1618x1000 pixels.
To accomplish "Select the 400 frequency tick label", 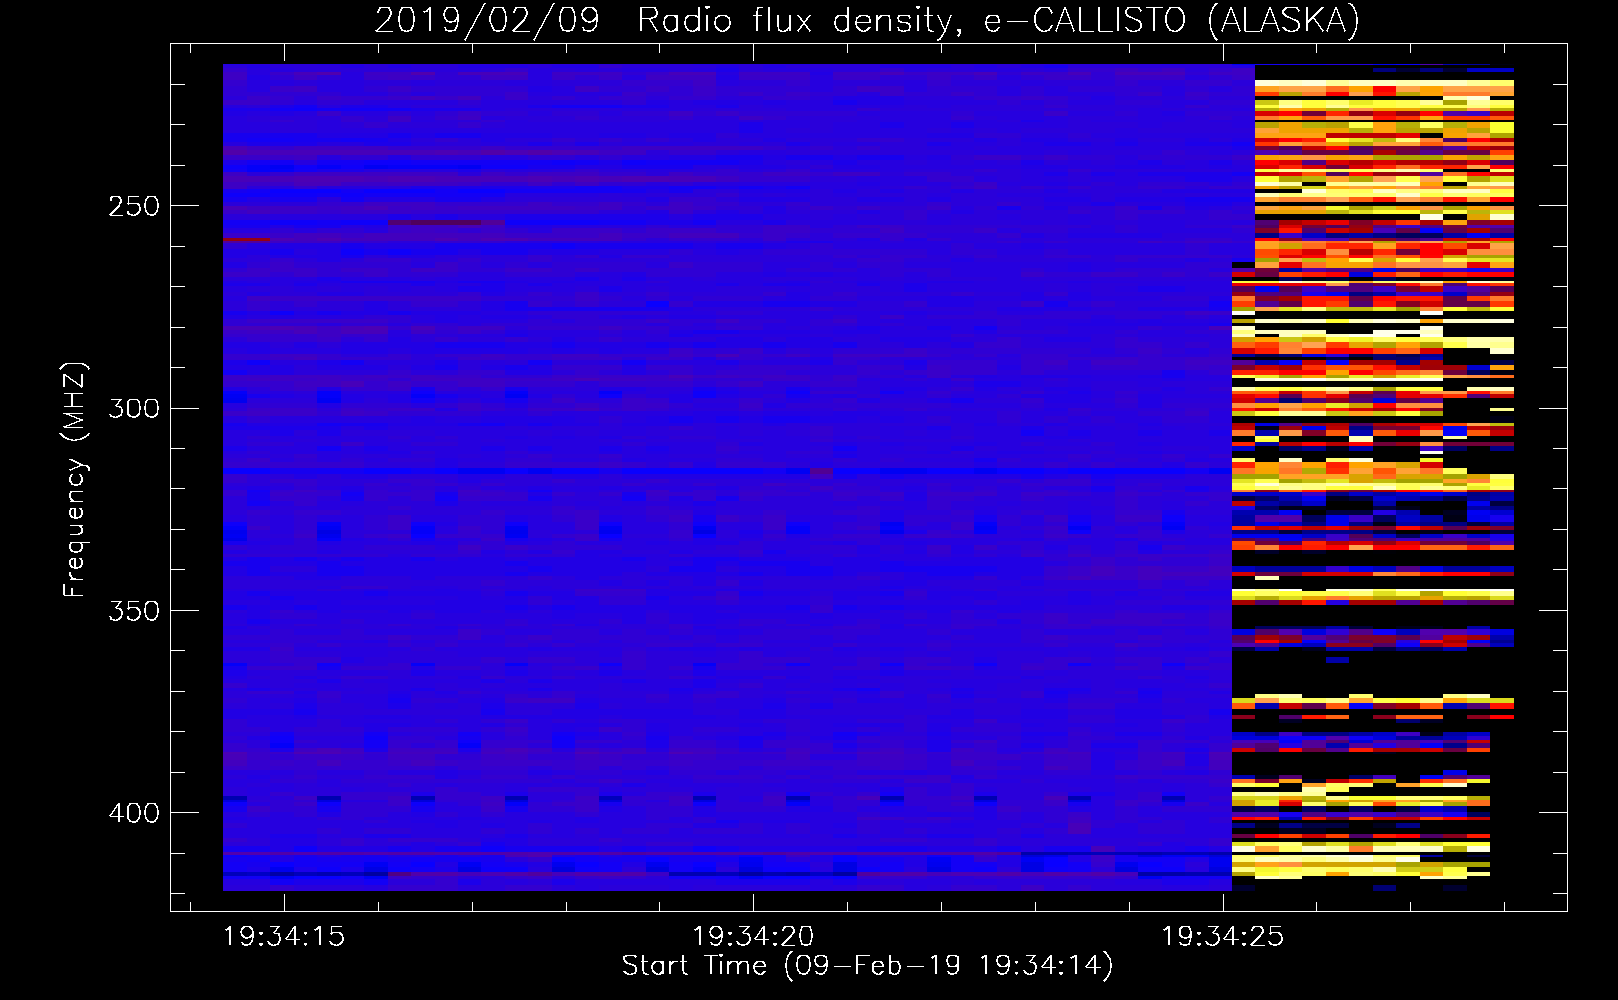I will [134, 812].
